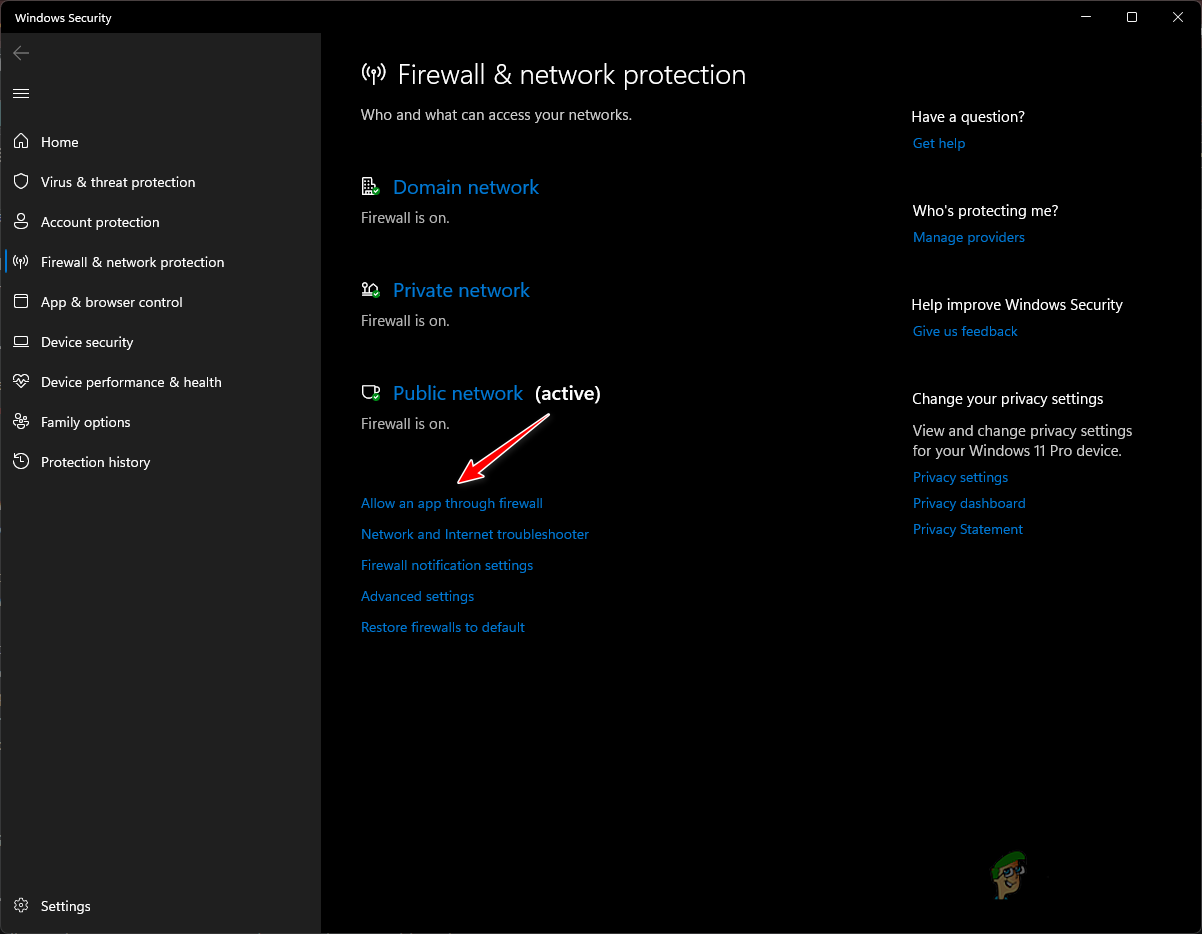Screen dimensions: 1202x934
Task: Select the Family options icon
Action: click(20, 422)
